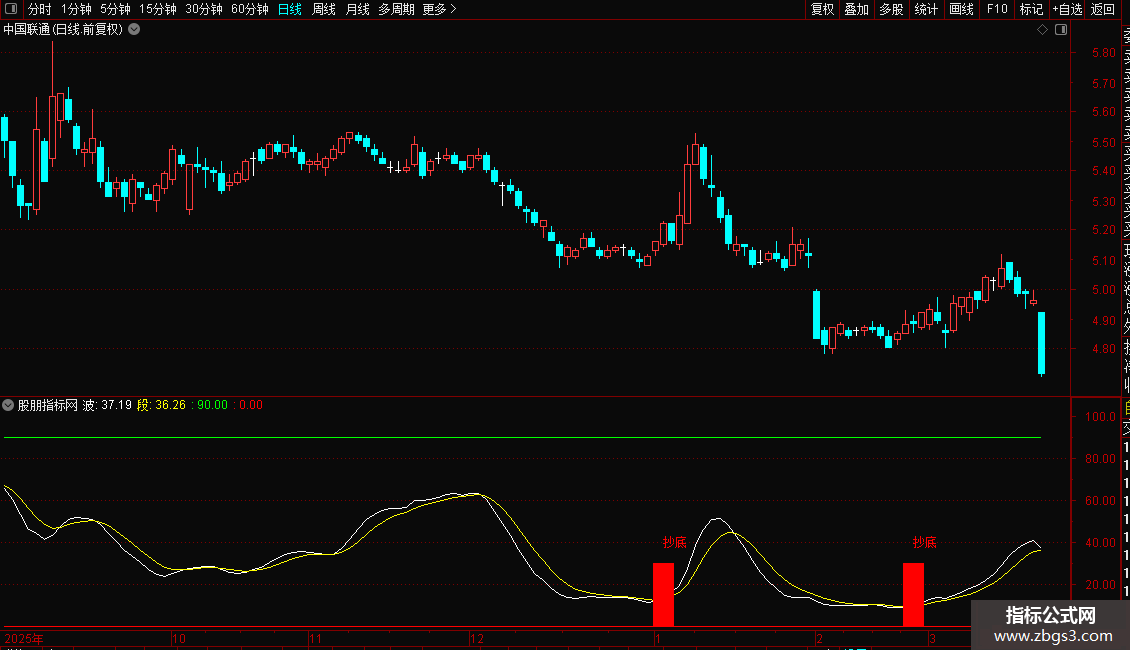Switch to 分时 view

pos(40,9)
